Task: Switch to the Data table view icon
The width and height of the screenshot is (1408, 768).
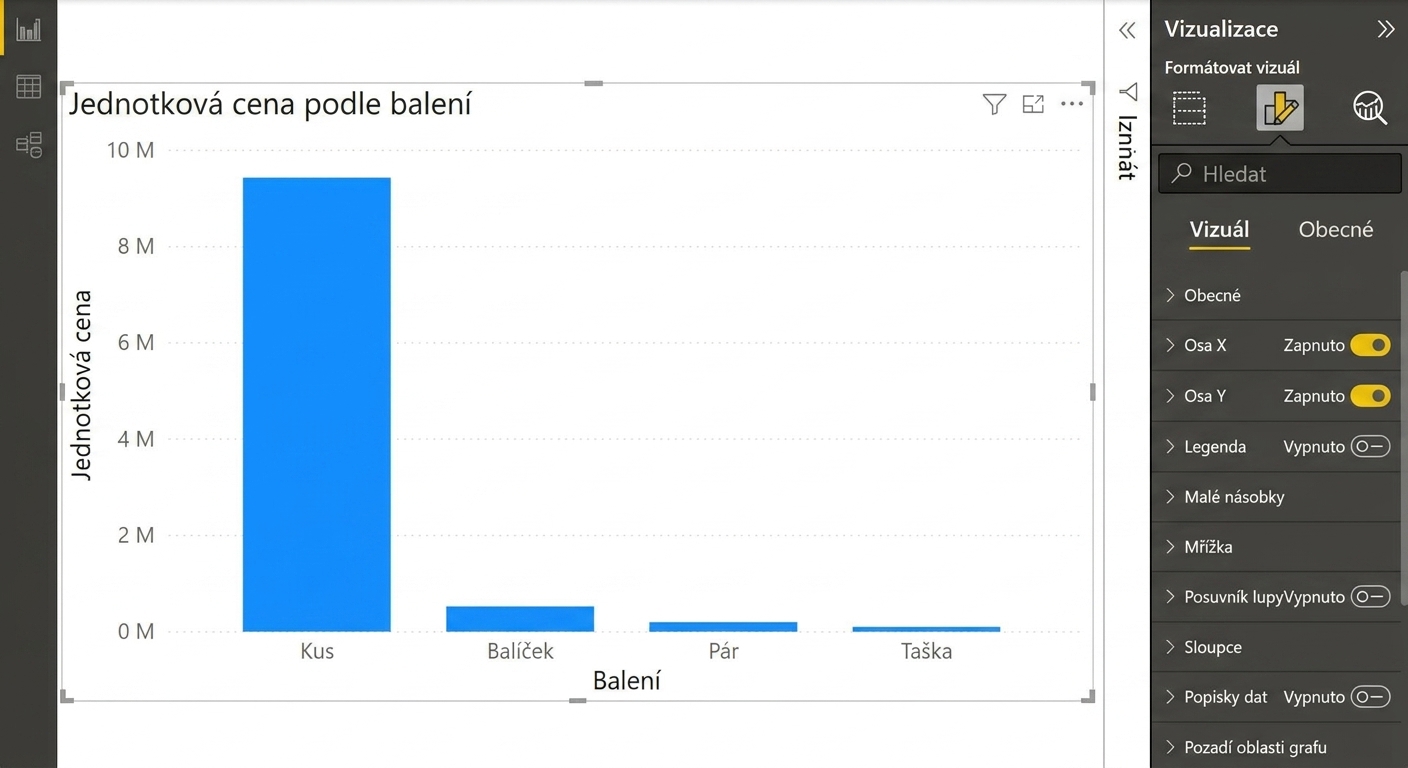Action: point(29,87)
